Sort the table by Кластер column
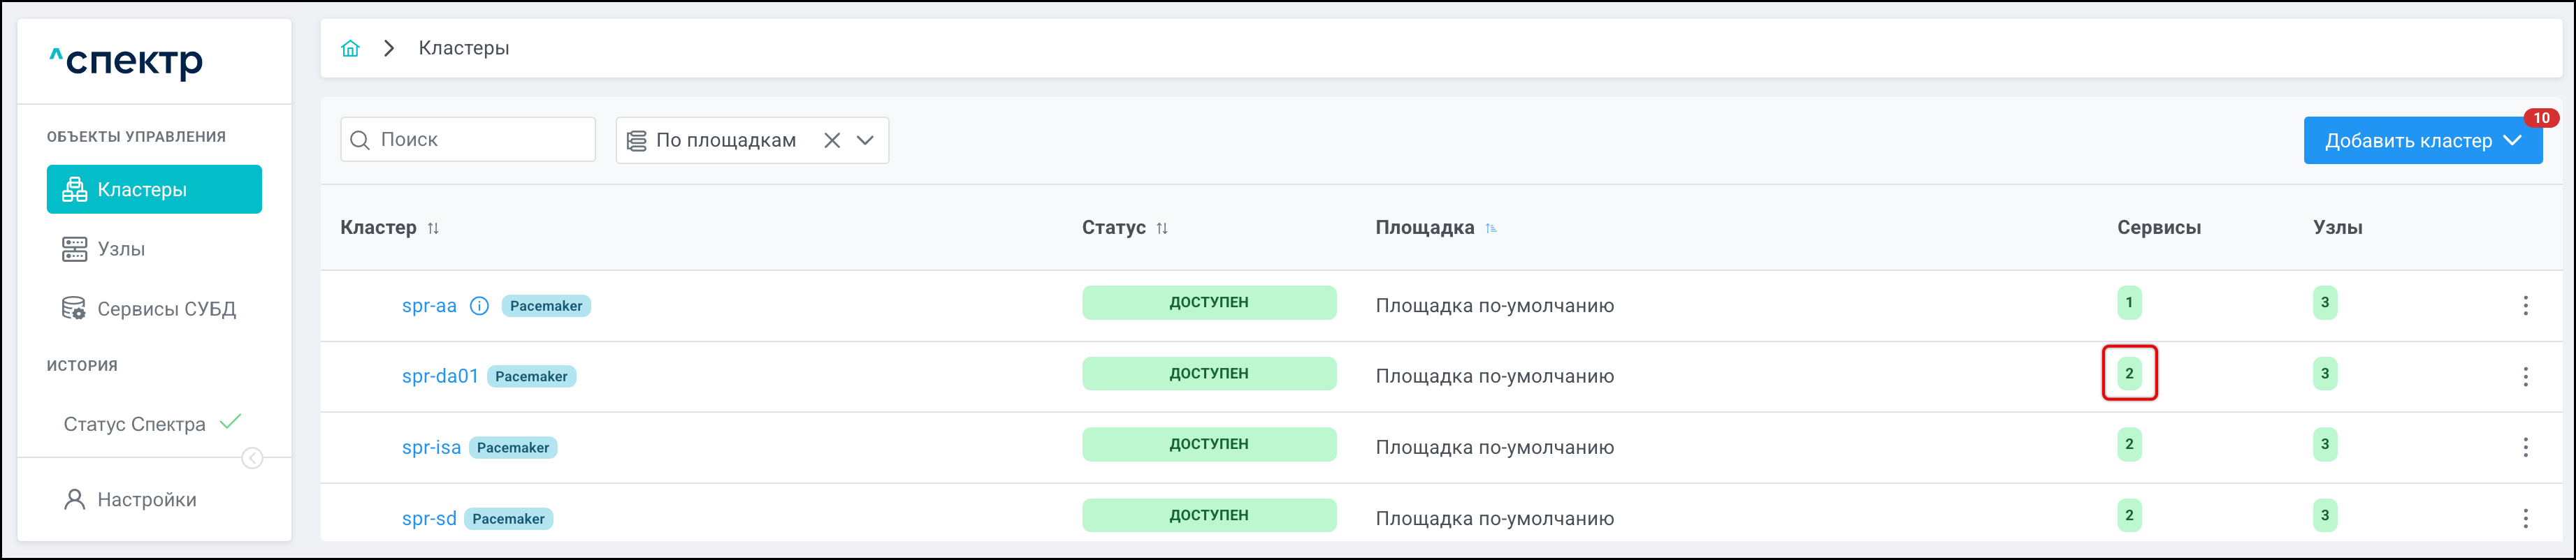The width and height of the screenshot is (2576, 560). (433, 228)
